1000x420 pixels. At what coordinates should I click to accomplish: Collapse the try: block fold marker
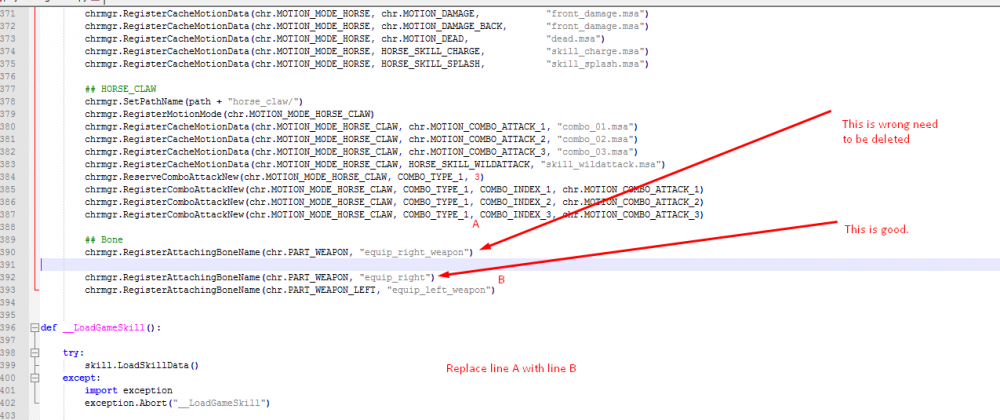click(x=34, y=353)
